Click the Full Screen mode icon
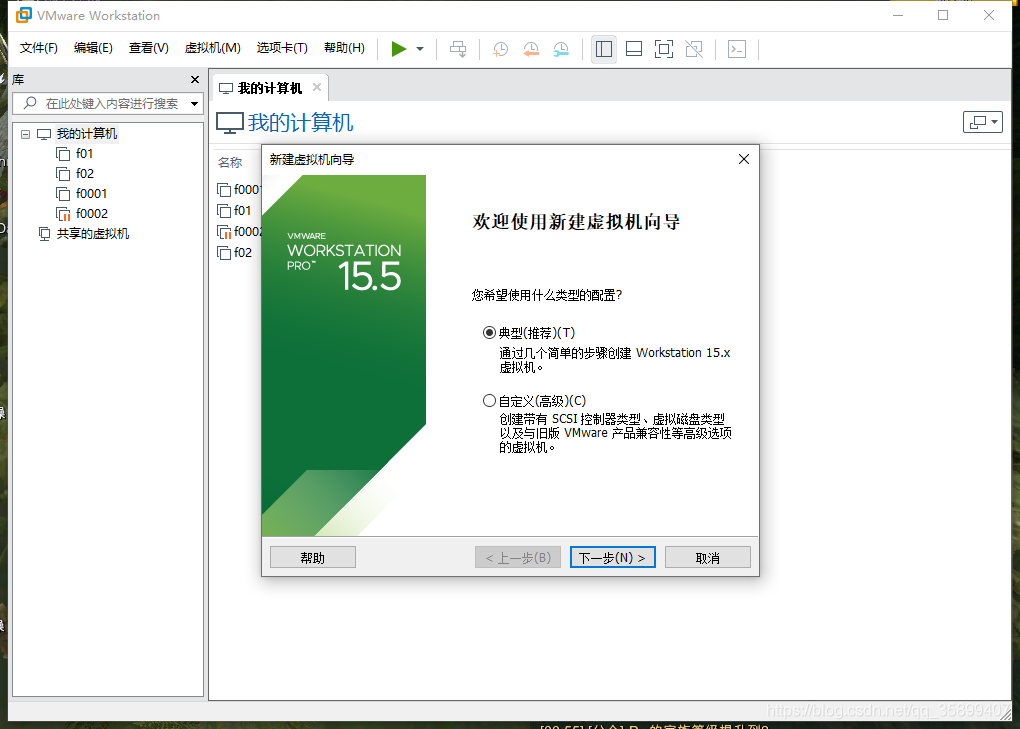This screenshot has width=1020, height=729. click(x=664, y=49)
